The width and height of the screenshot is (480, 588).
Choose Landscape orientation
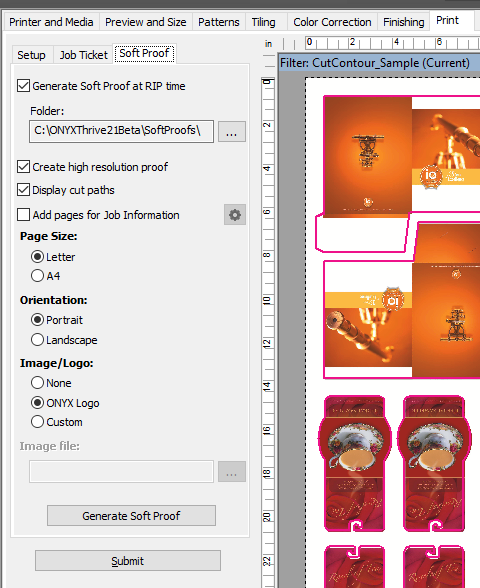[x=37, y=340]
